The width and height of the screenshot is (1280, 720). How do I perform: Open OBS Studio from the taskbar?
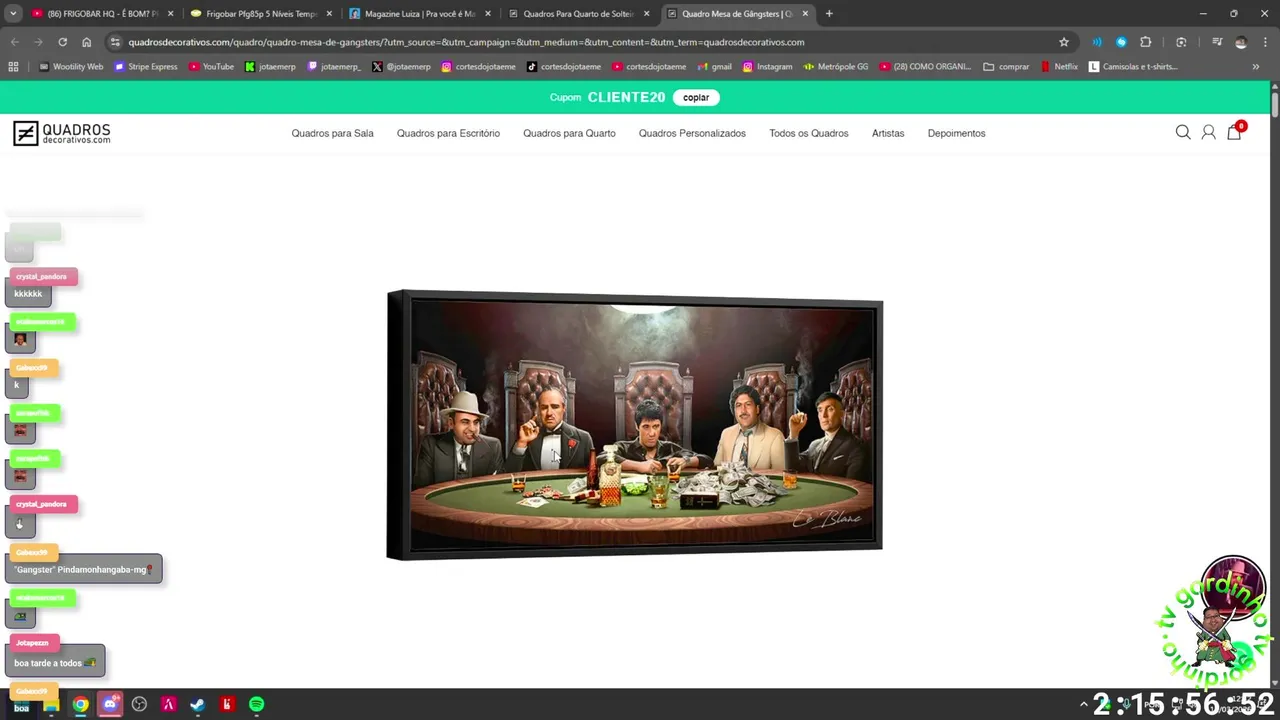pos(139,704)
